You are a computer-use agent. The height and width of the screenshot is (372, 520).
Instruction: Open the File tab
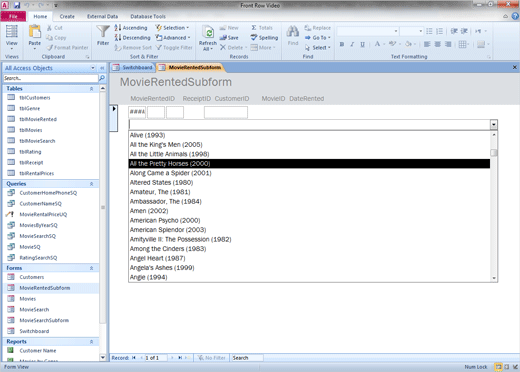(x=13, y=16)
